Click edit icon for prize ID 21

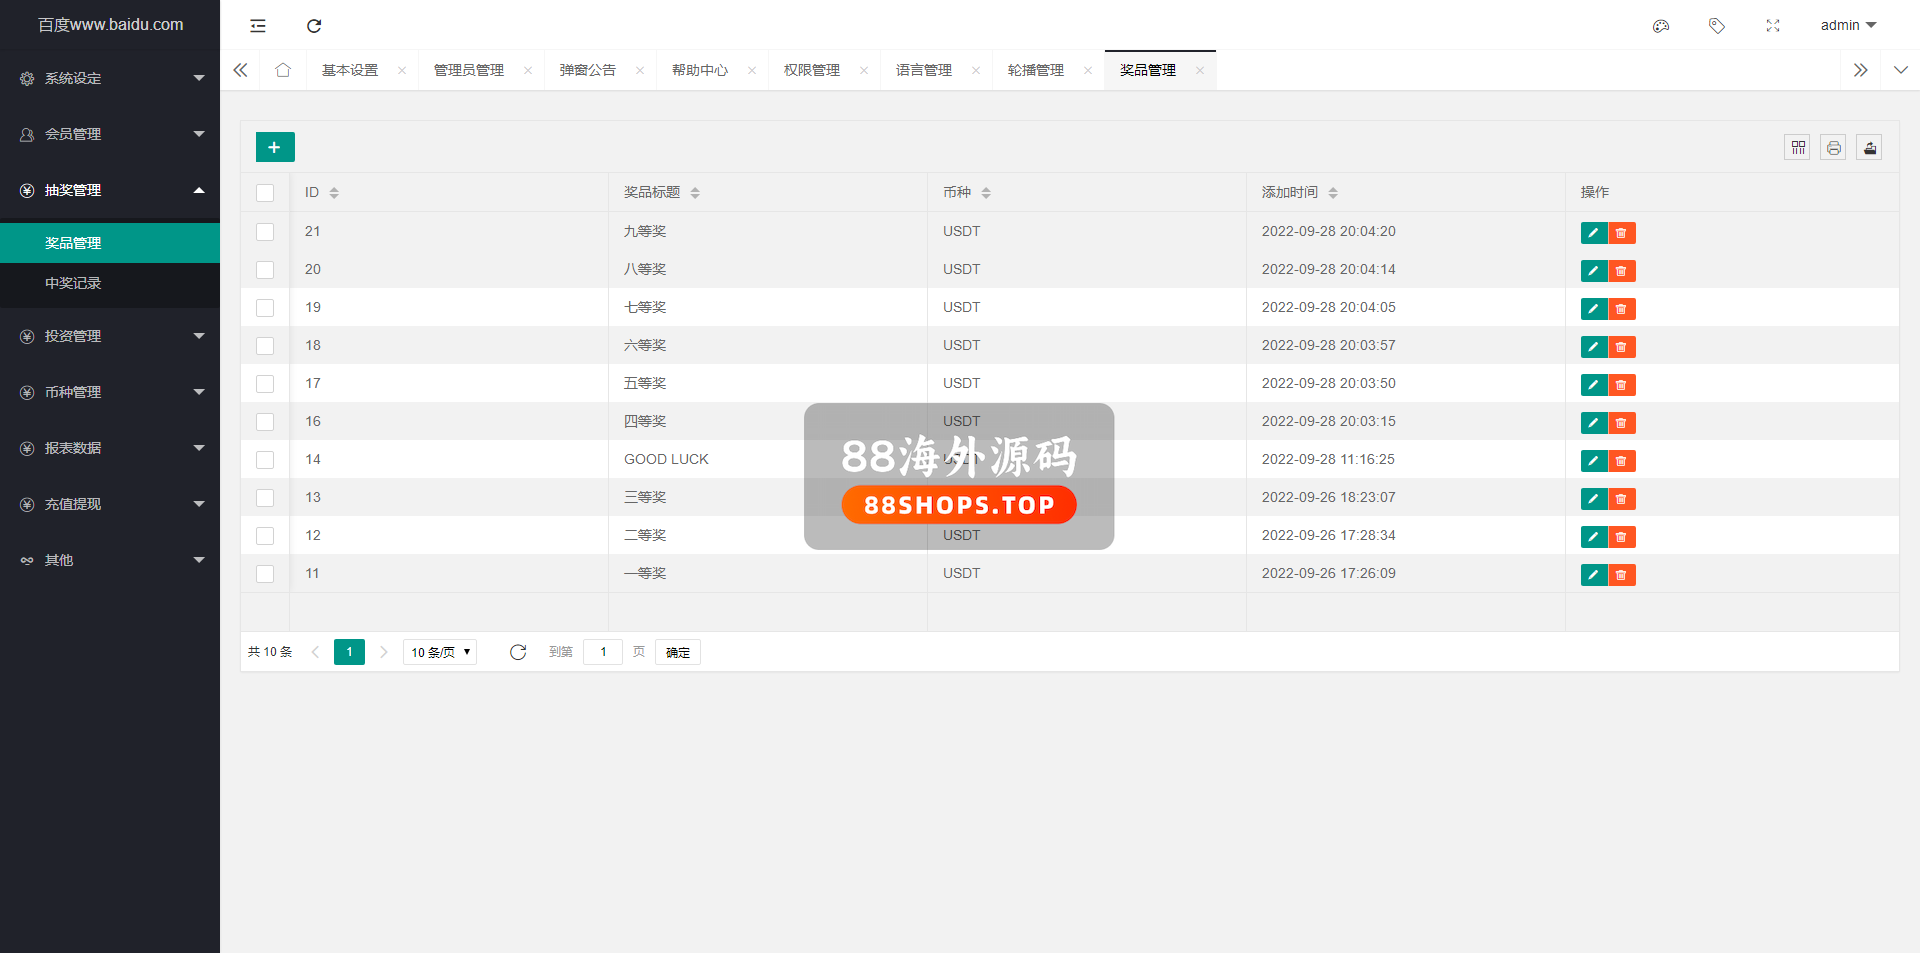[x=1593, y=233]
